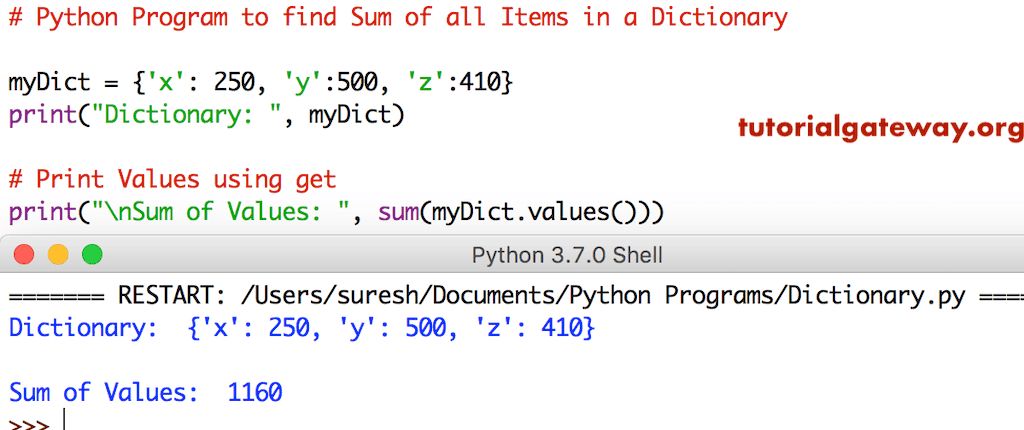Screen dimensions: 1024x430
Task: Click the comment '# Print Values using get'
Action: pyautogui.click(x=172, y=178)
